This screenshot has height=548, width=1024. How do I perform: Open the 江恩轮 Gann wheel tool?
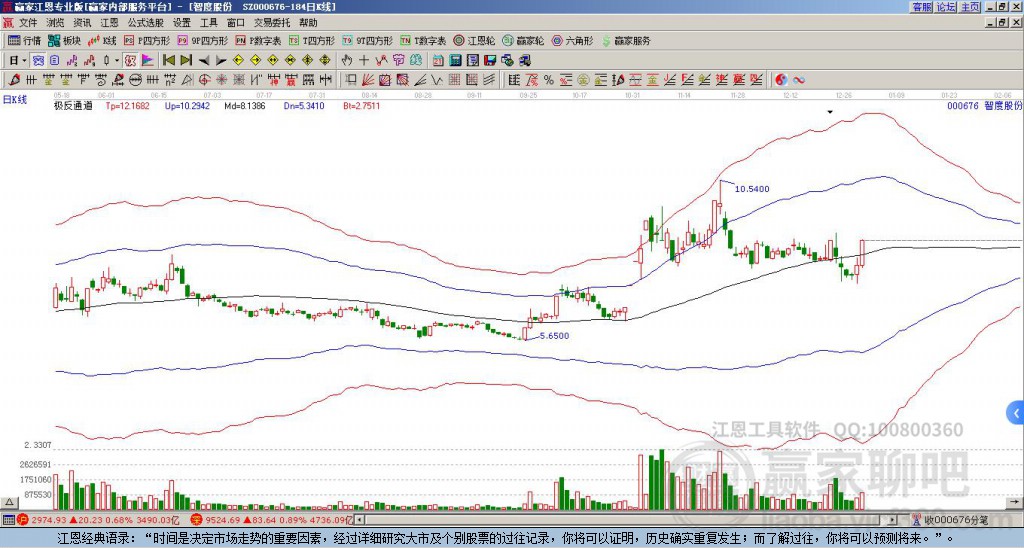475,40
